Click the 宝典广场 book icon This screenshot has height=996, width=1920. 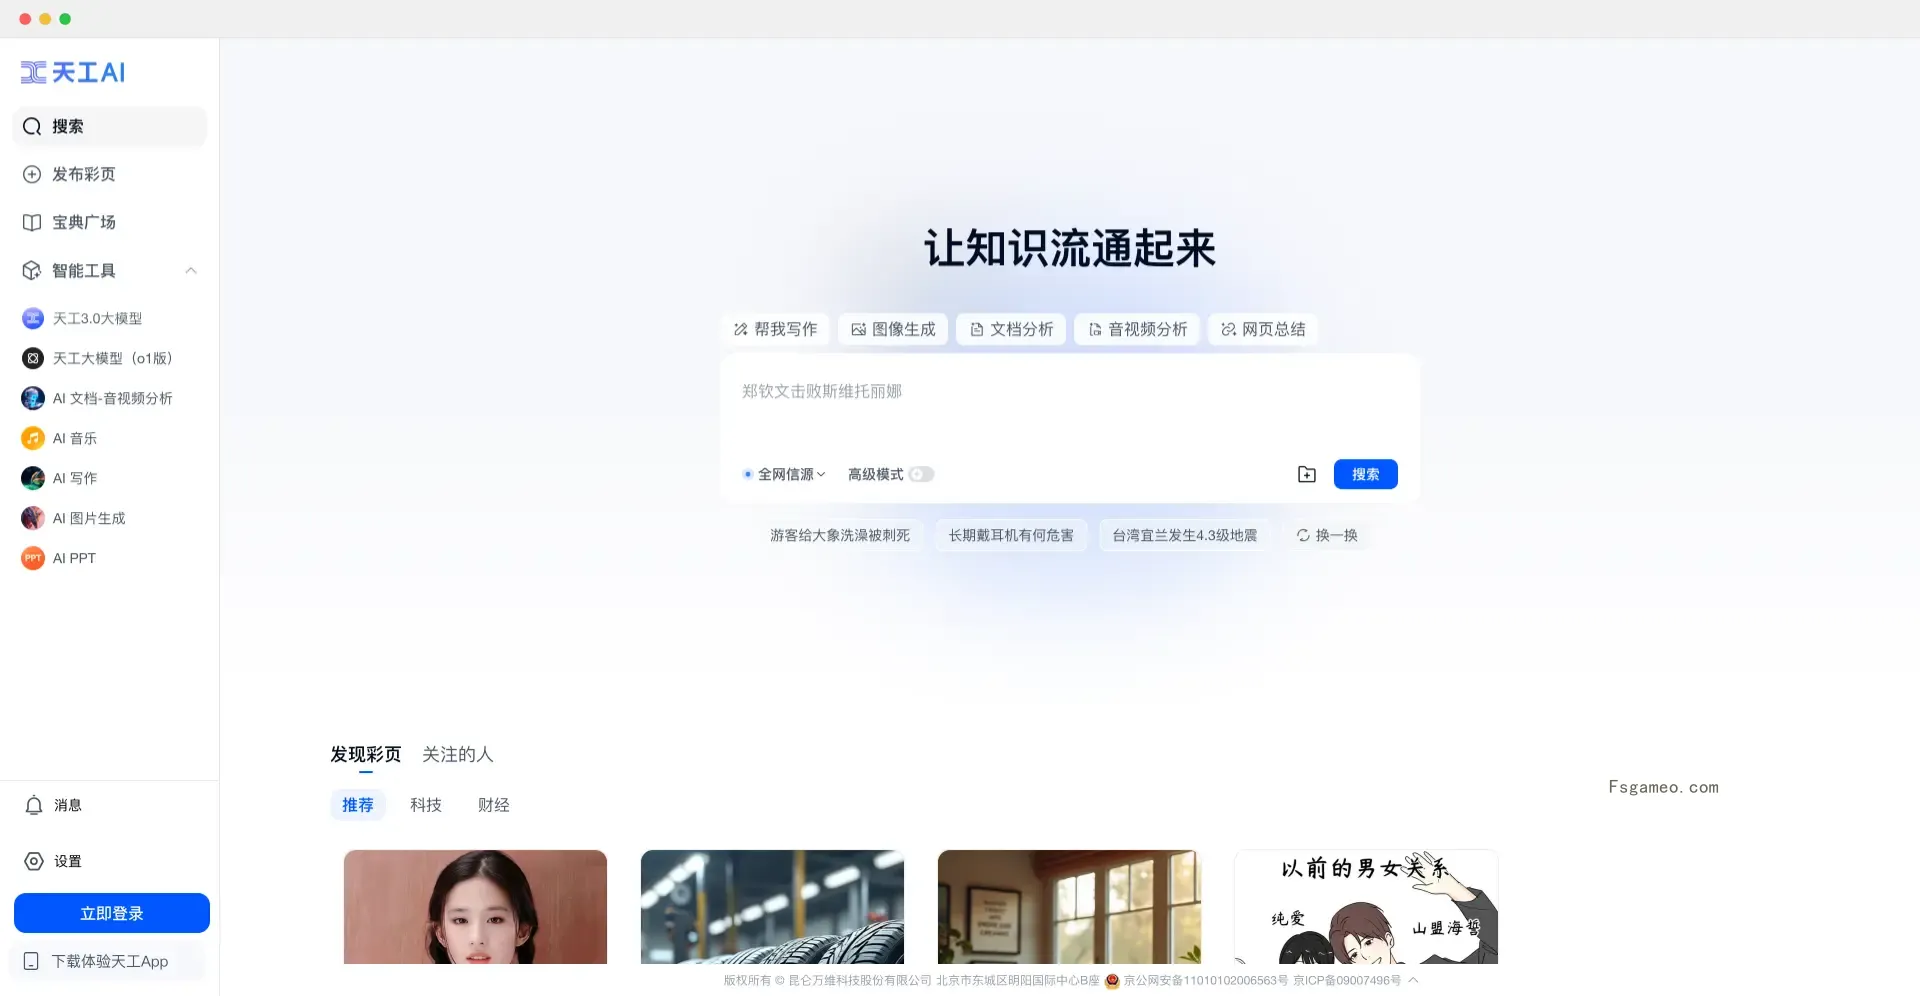[x=32, y=222]
